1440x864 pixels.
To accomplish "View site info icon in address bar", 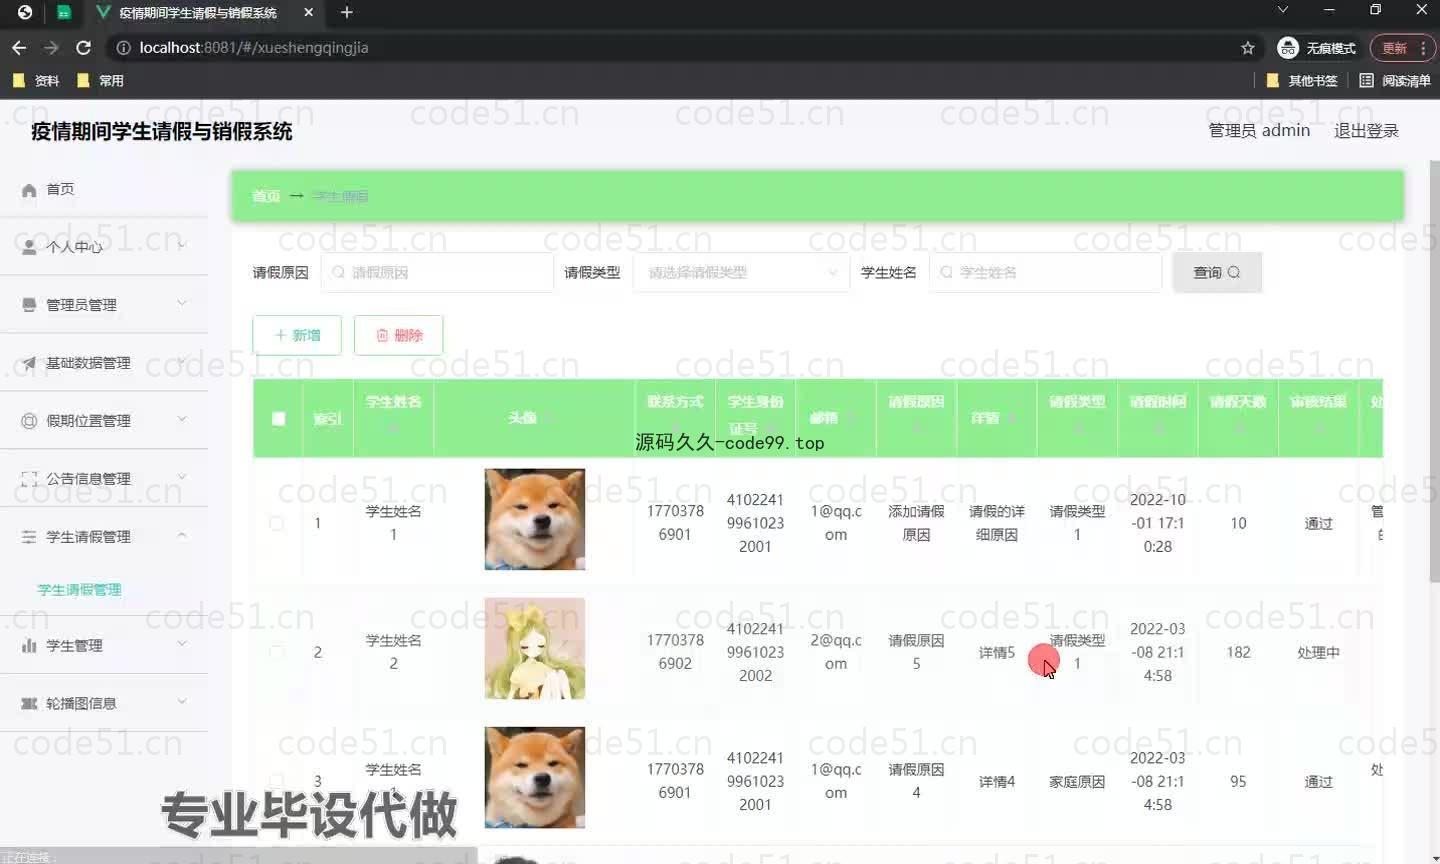I will tap(122, 47).
